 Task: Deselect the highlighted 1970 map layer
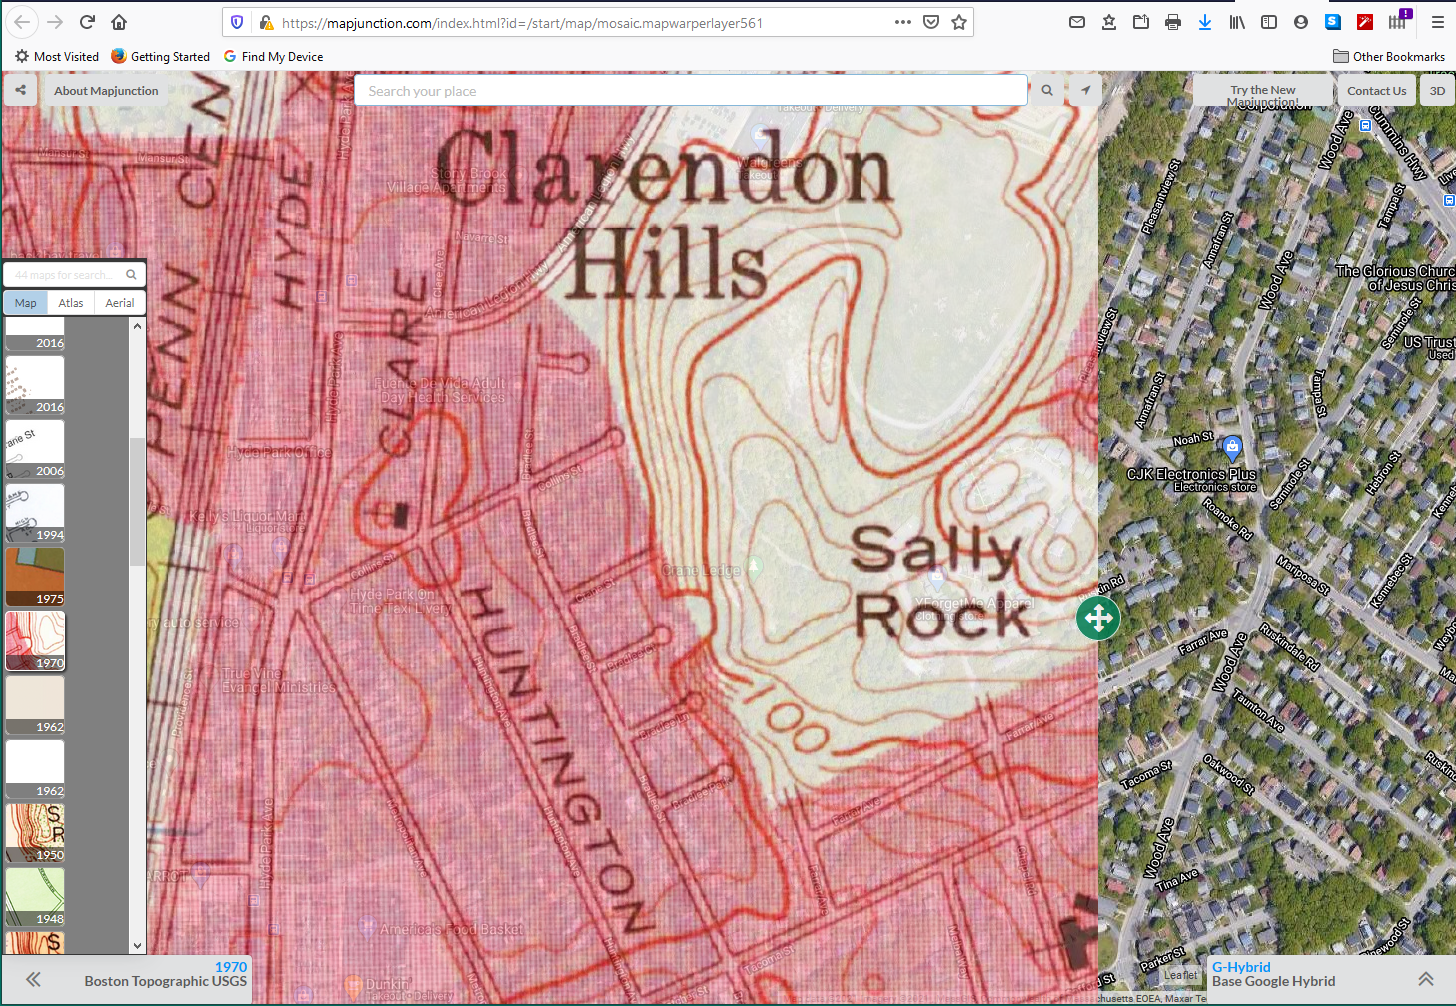click(34, 640)
